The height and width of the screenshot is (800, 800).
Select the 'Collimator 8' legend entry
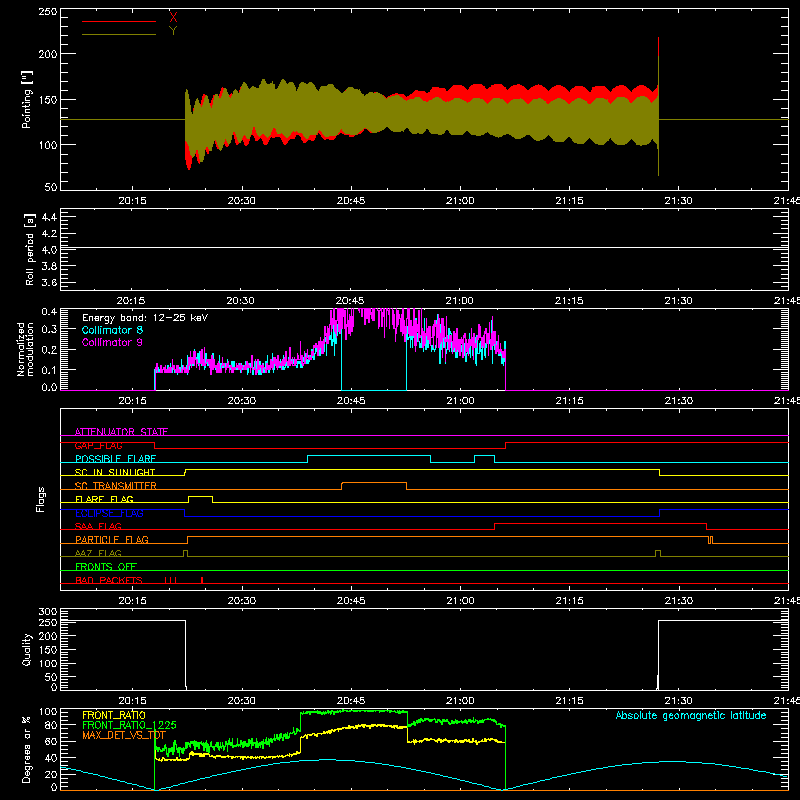112,330
